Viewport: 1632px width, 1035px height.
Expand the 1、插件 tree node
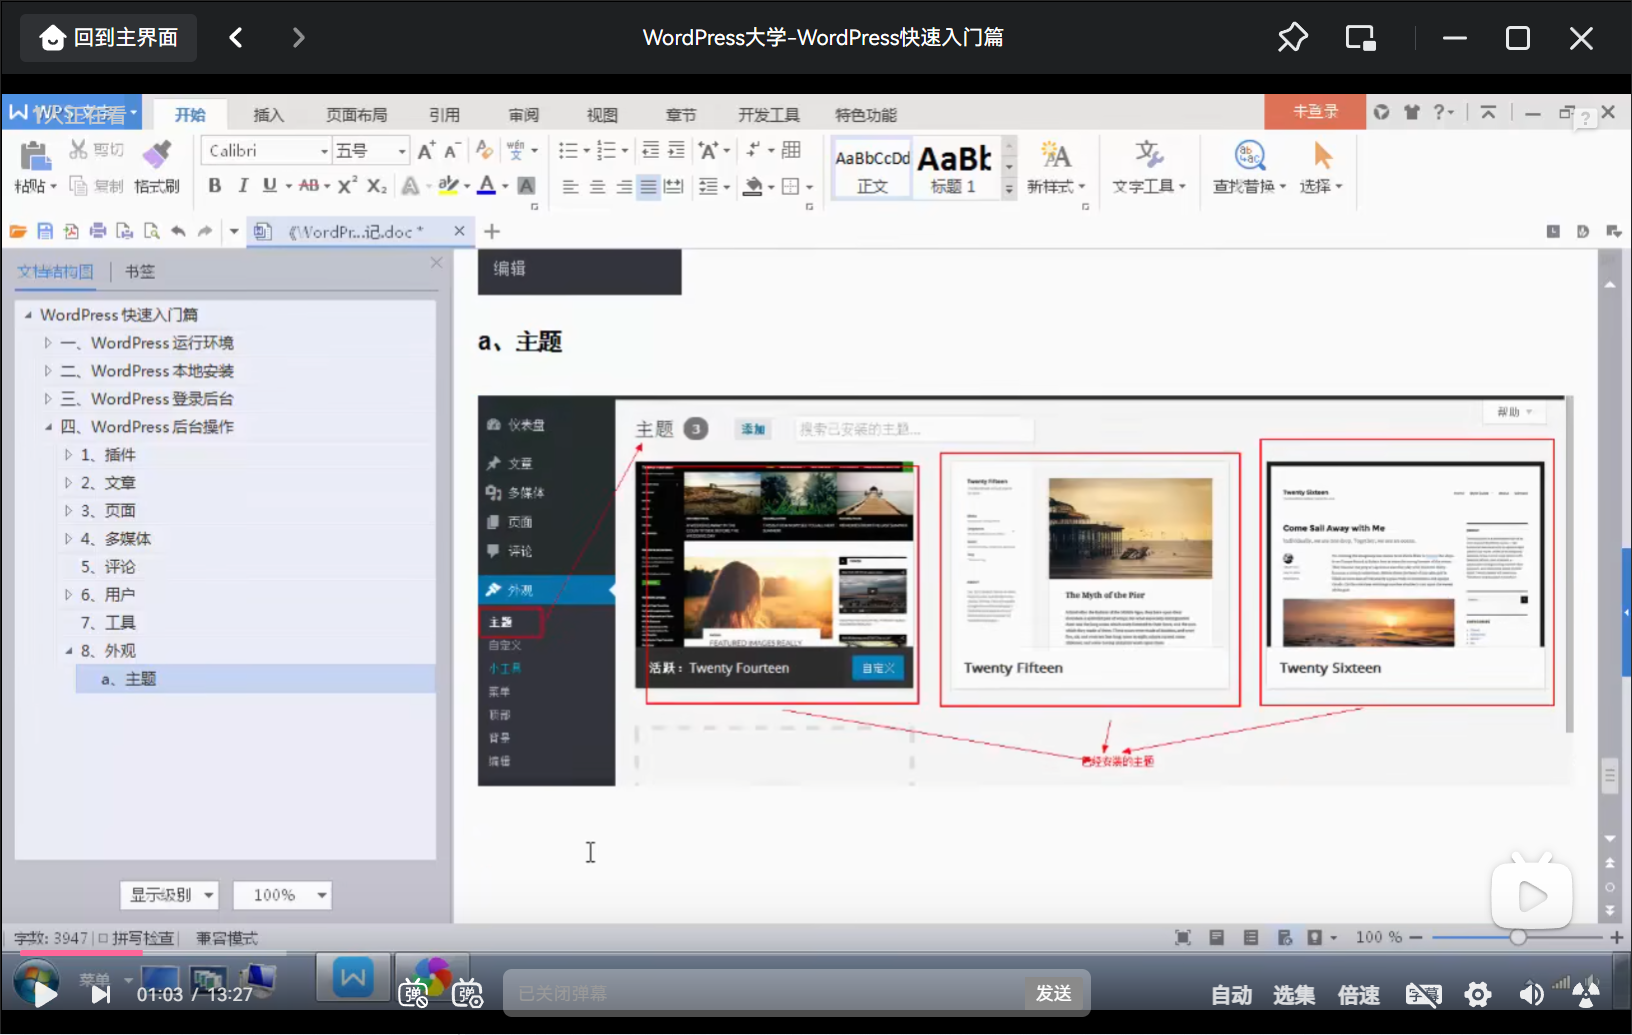click(x=68, y=455)
